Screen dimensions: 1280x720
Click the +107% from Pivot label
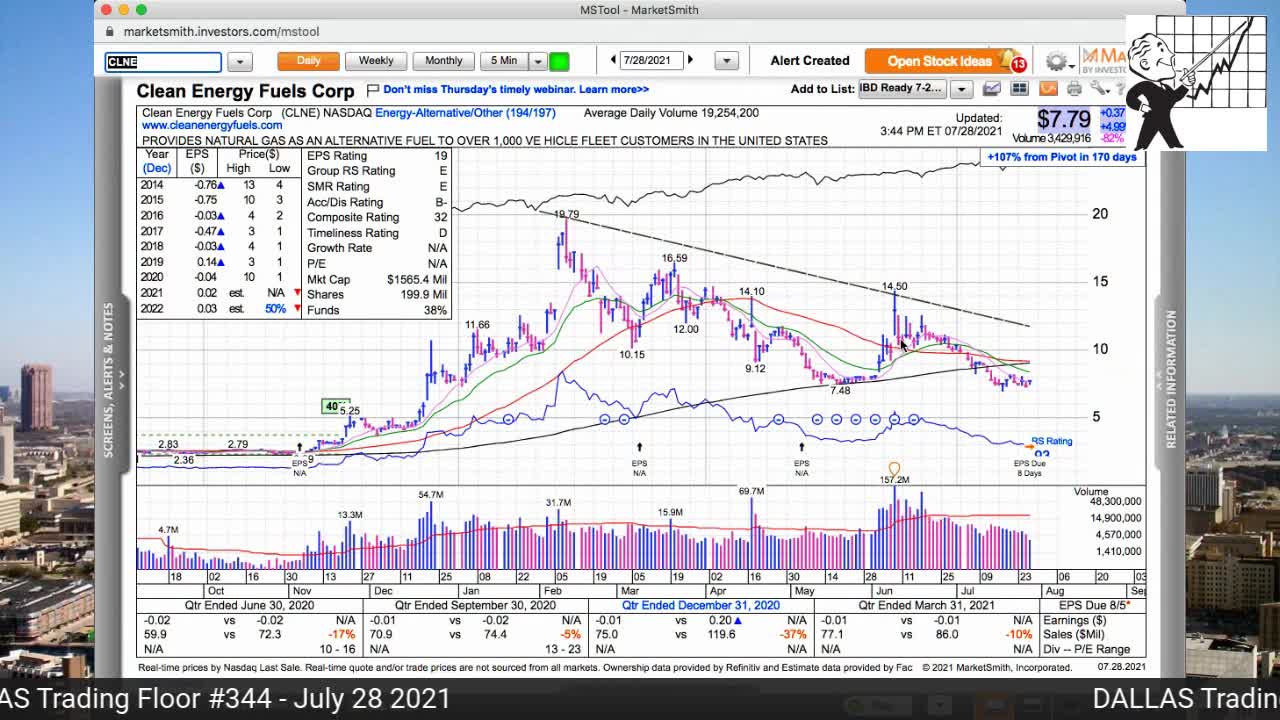[x=1062, y=157]
